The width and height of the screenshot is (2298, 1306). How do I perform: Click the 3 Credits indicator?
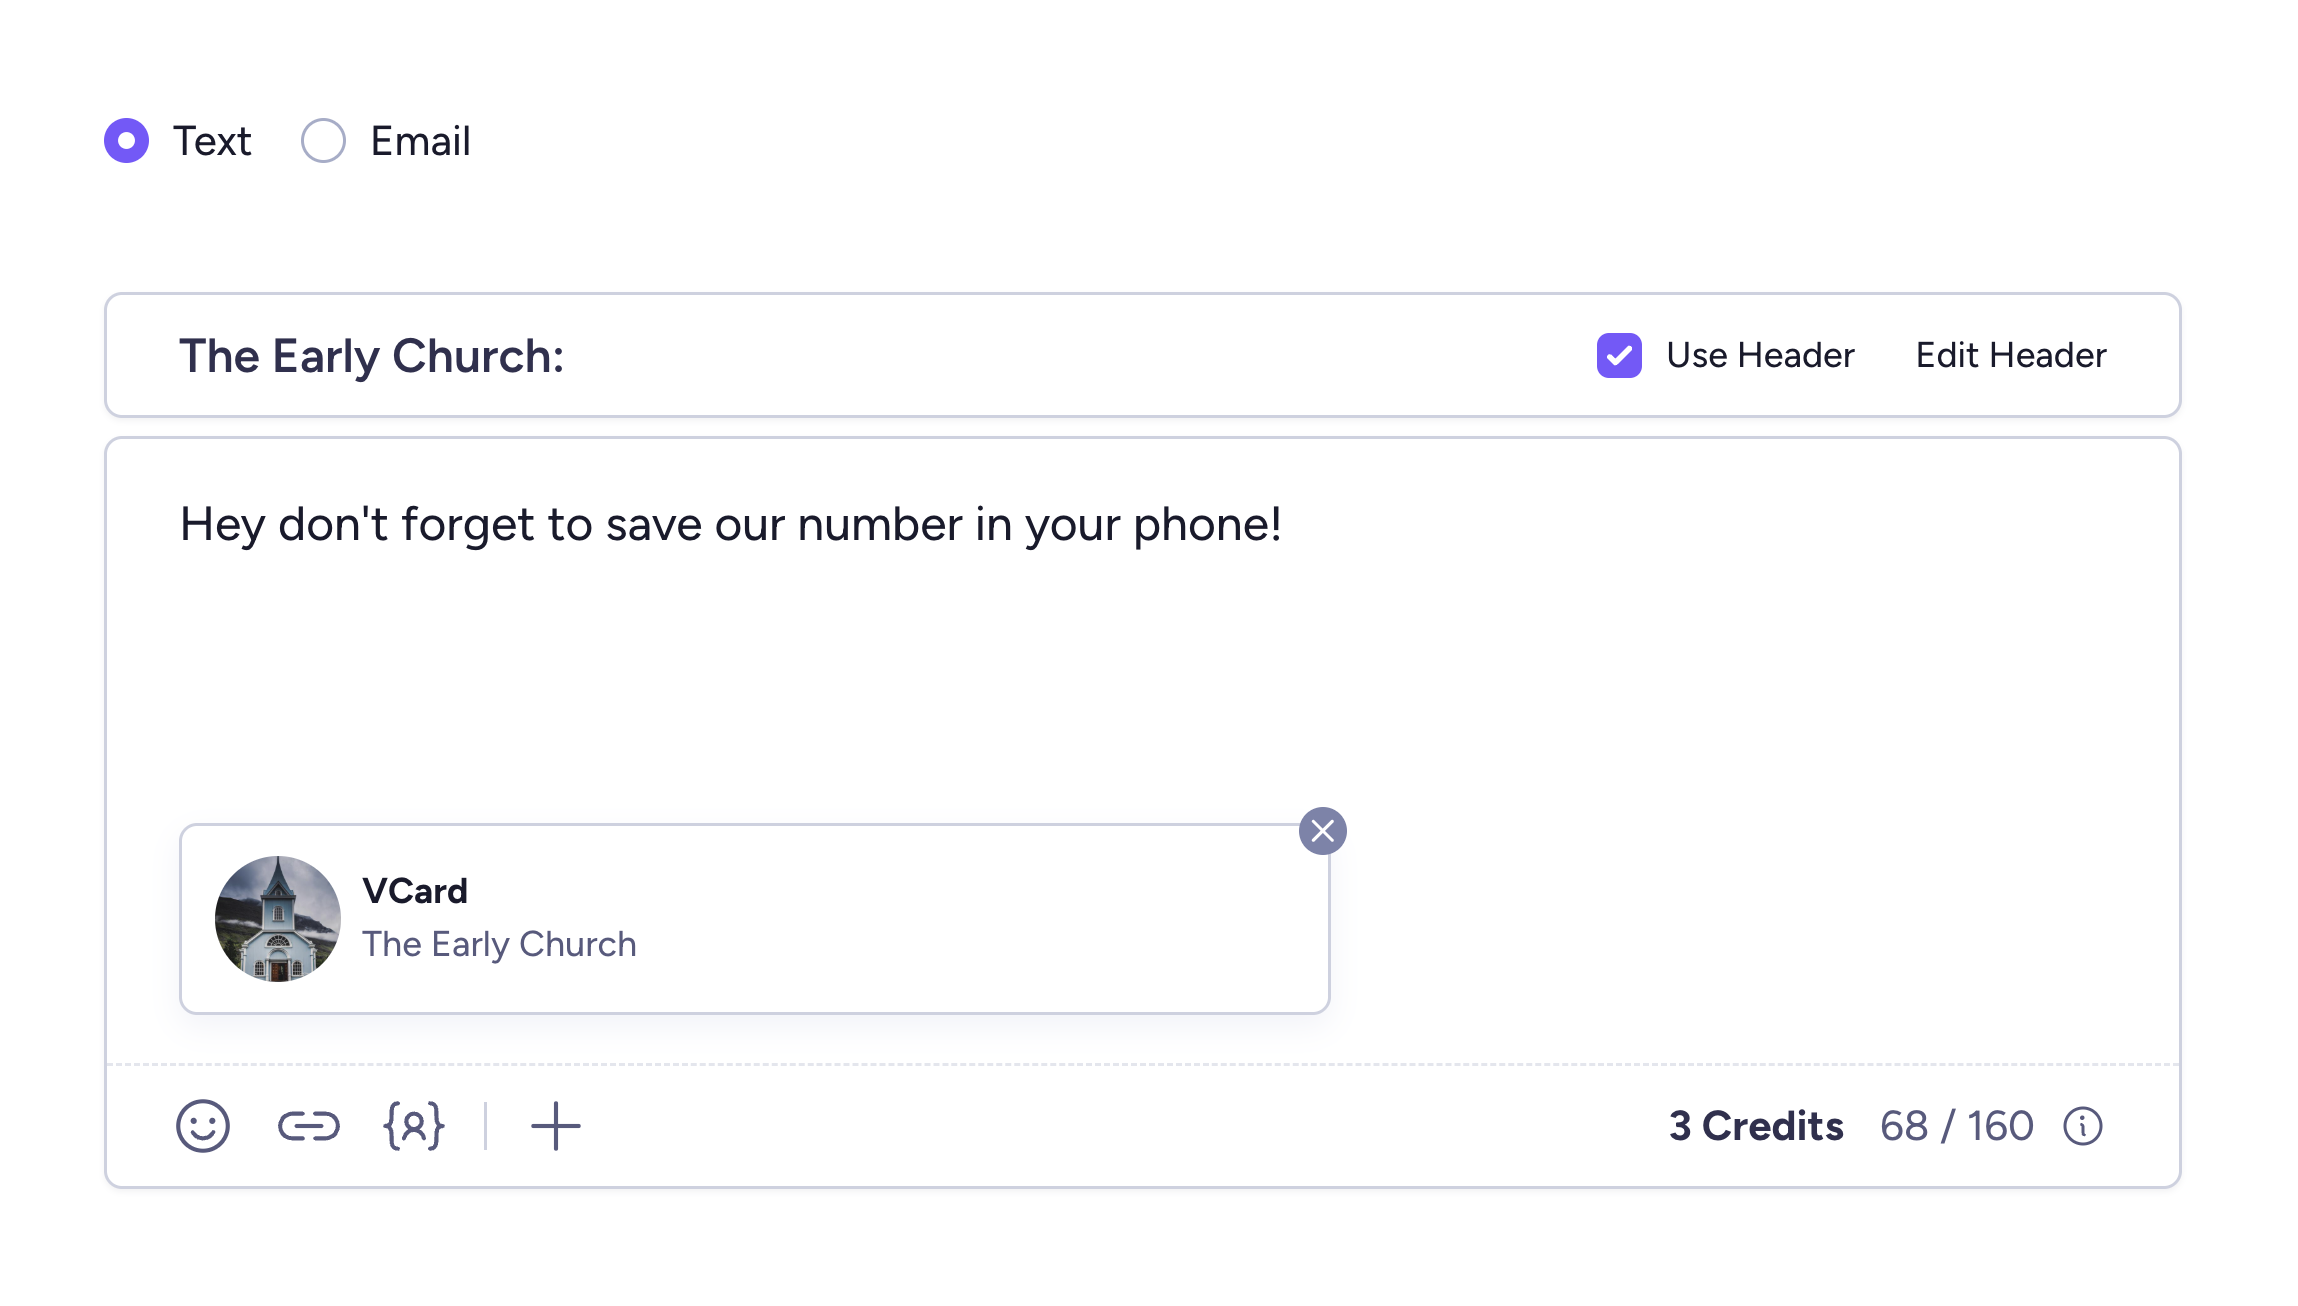coord(1756,1127)
